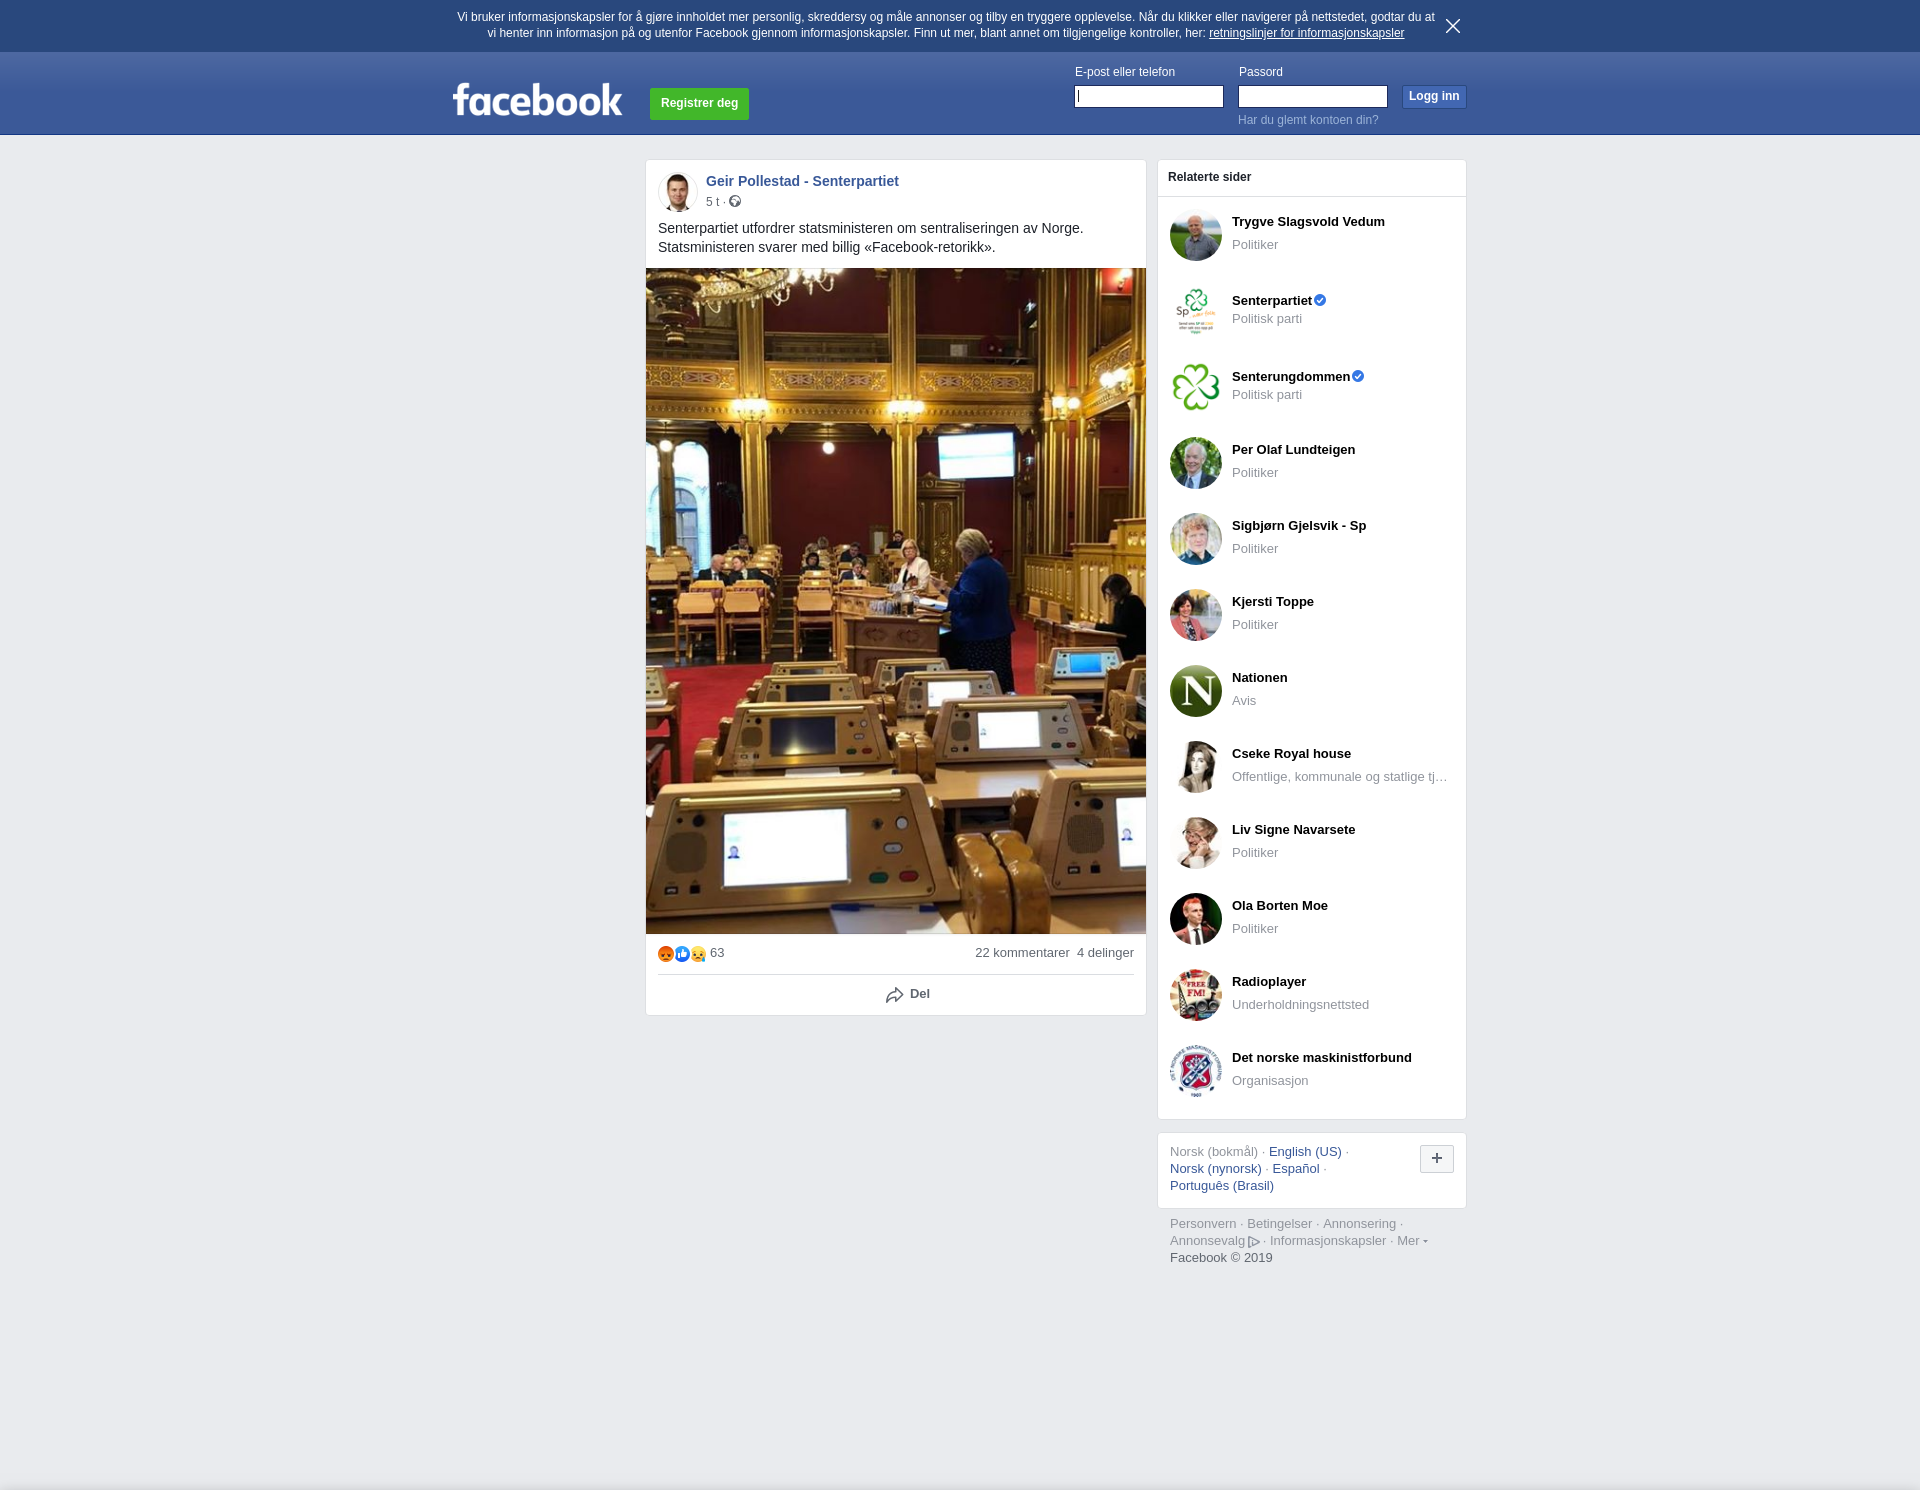Click the AdChoices triangle icon

[1254, 1242]
